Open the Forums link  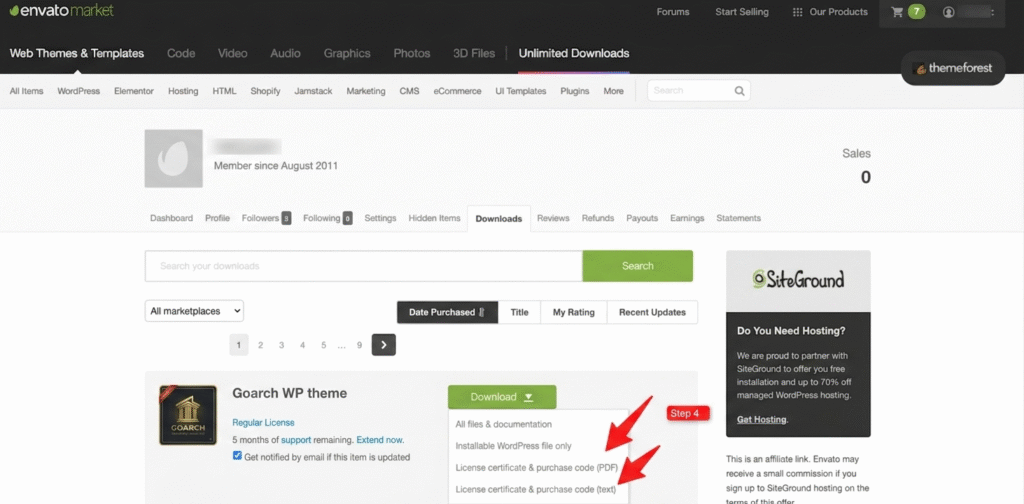coord(673,12)
